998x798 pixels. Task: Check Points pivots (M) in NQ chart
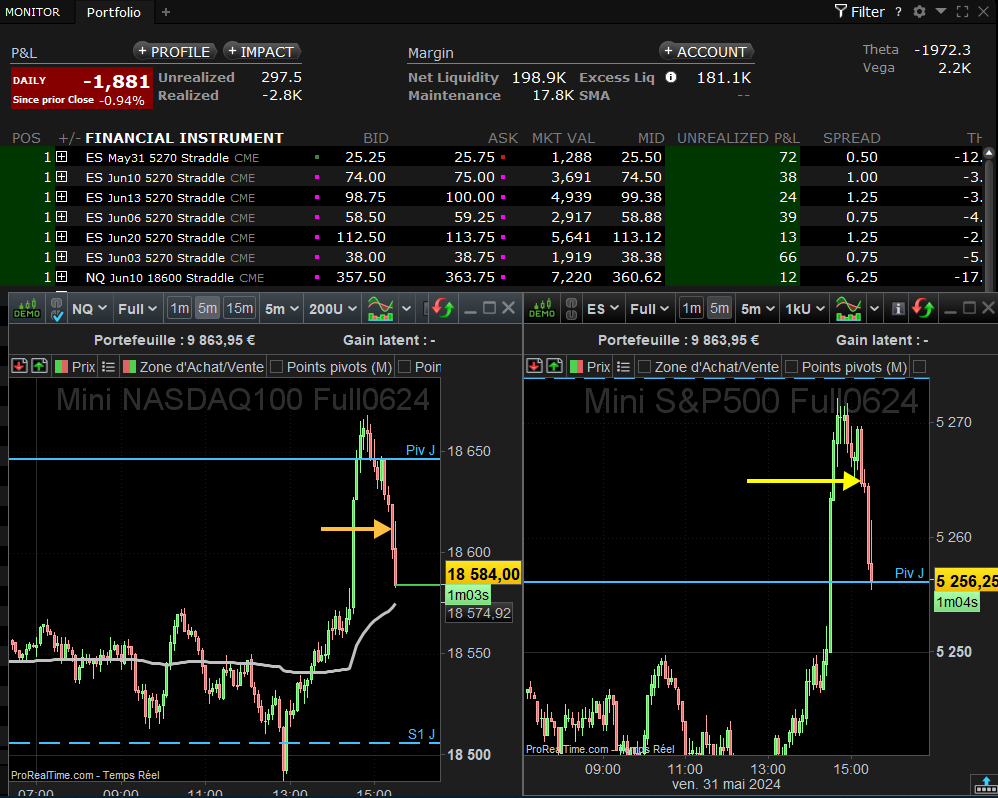coord(276,367)
